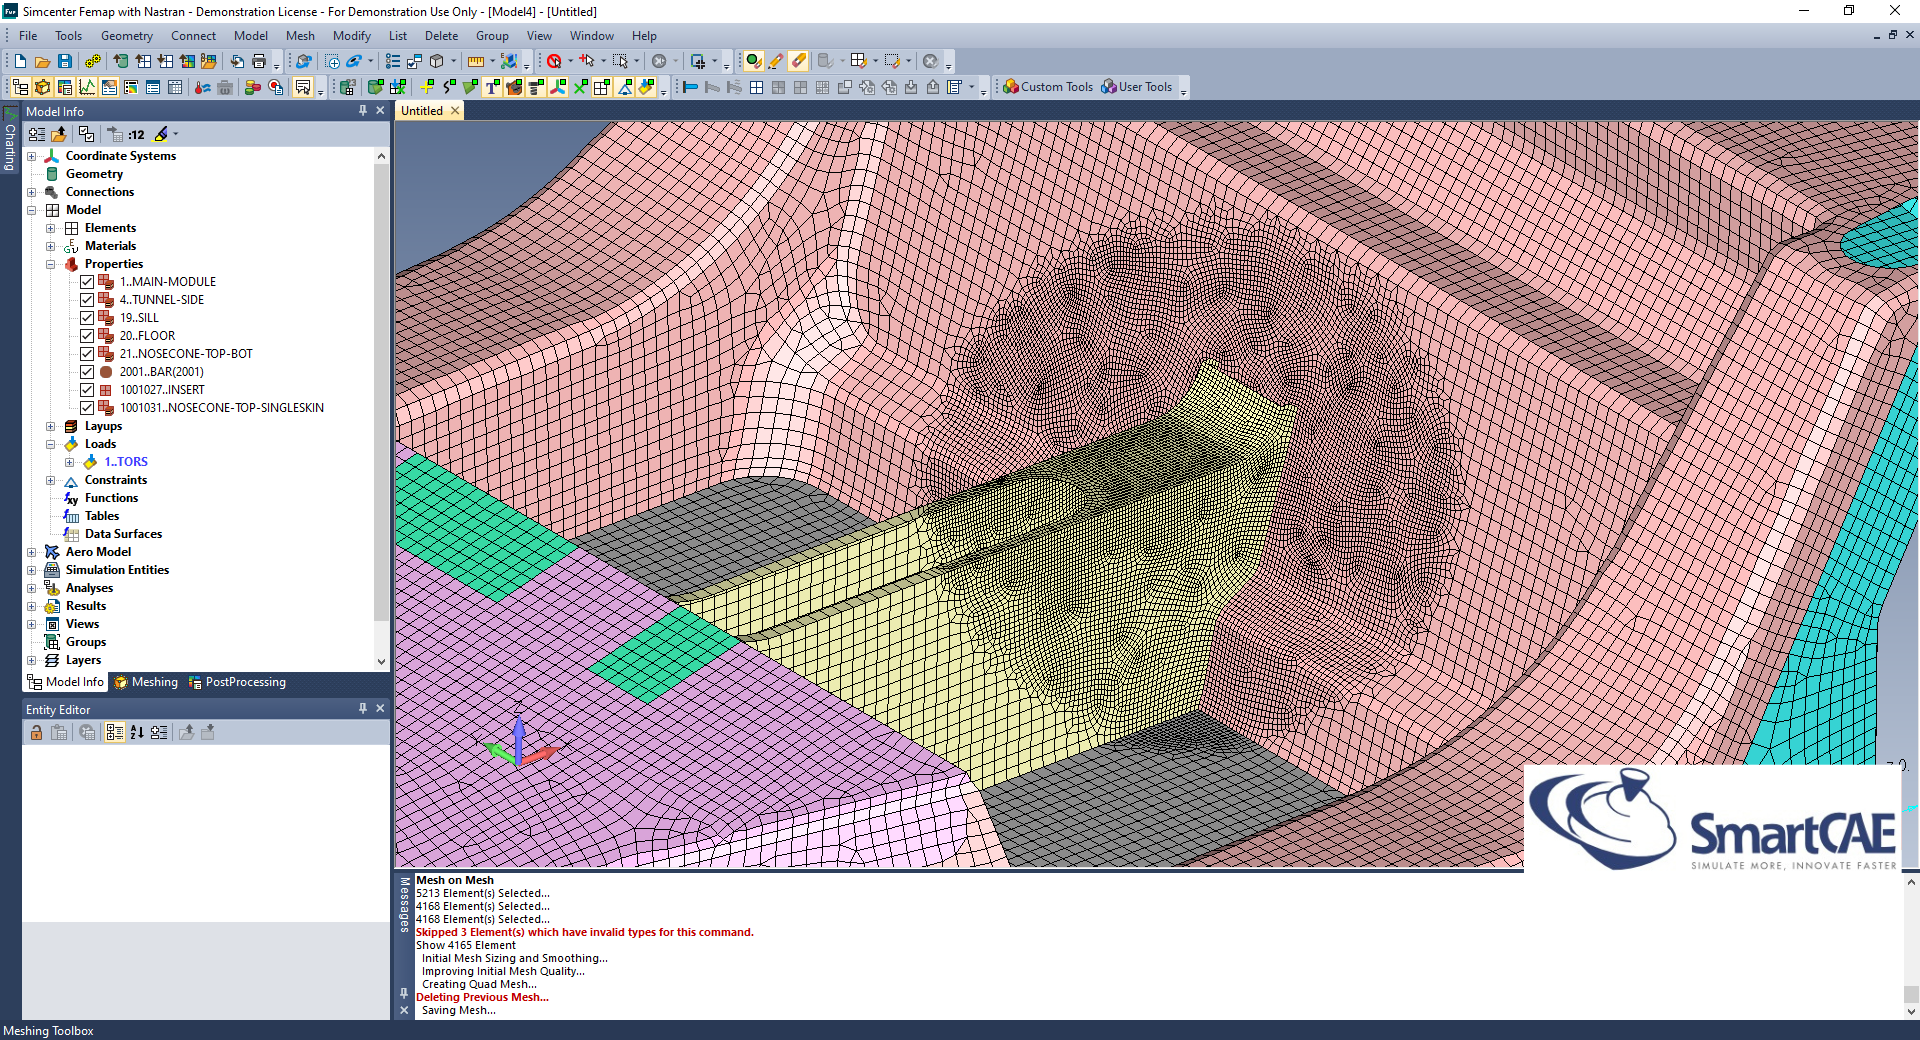Click the eraser icon in the toolbar

coord(798,61)
